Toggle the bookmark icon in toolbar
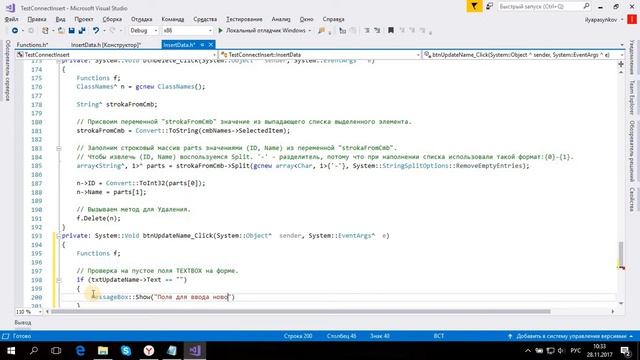The height and width of the screenshot is (360, 640). pos(391,31)
